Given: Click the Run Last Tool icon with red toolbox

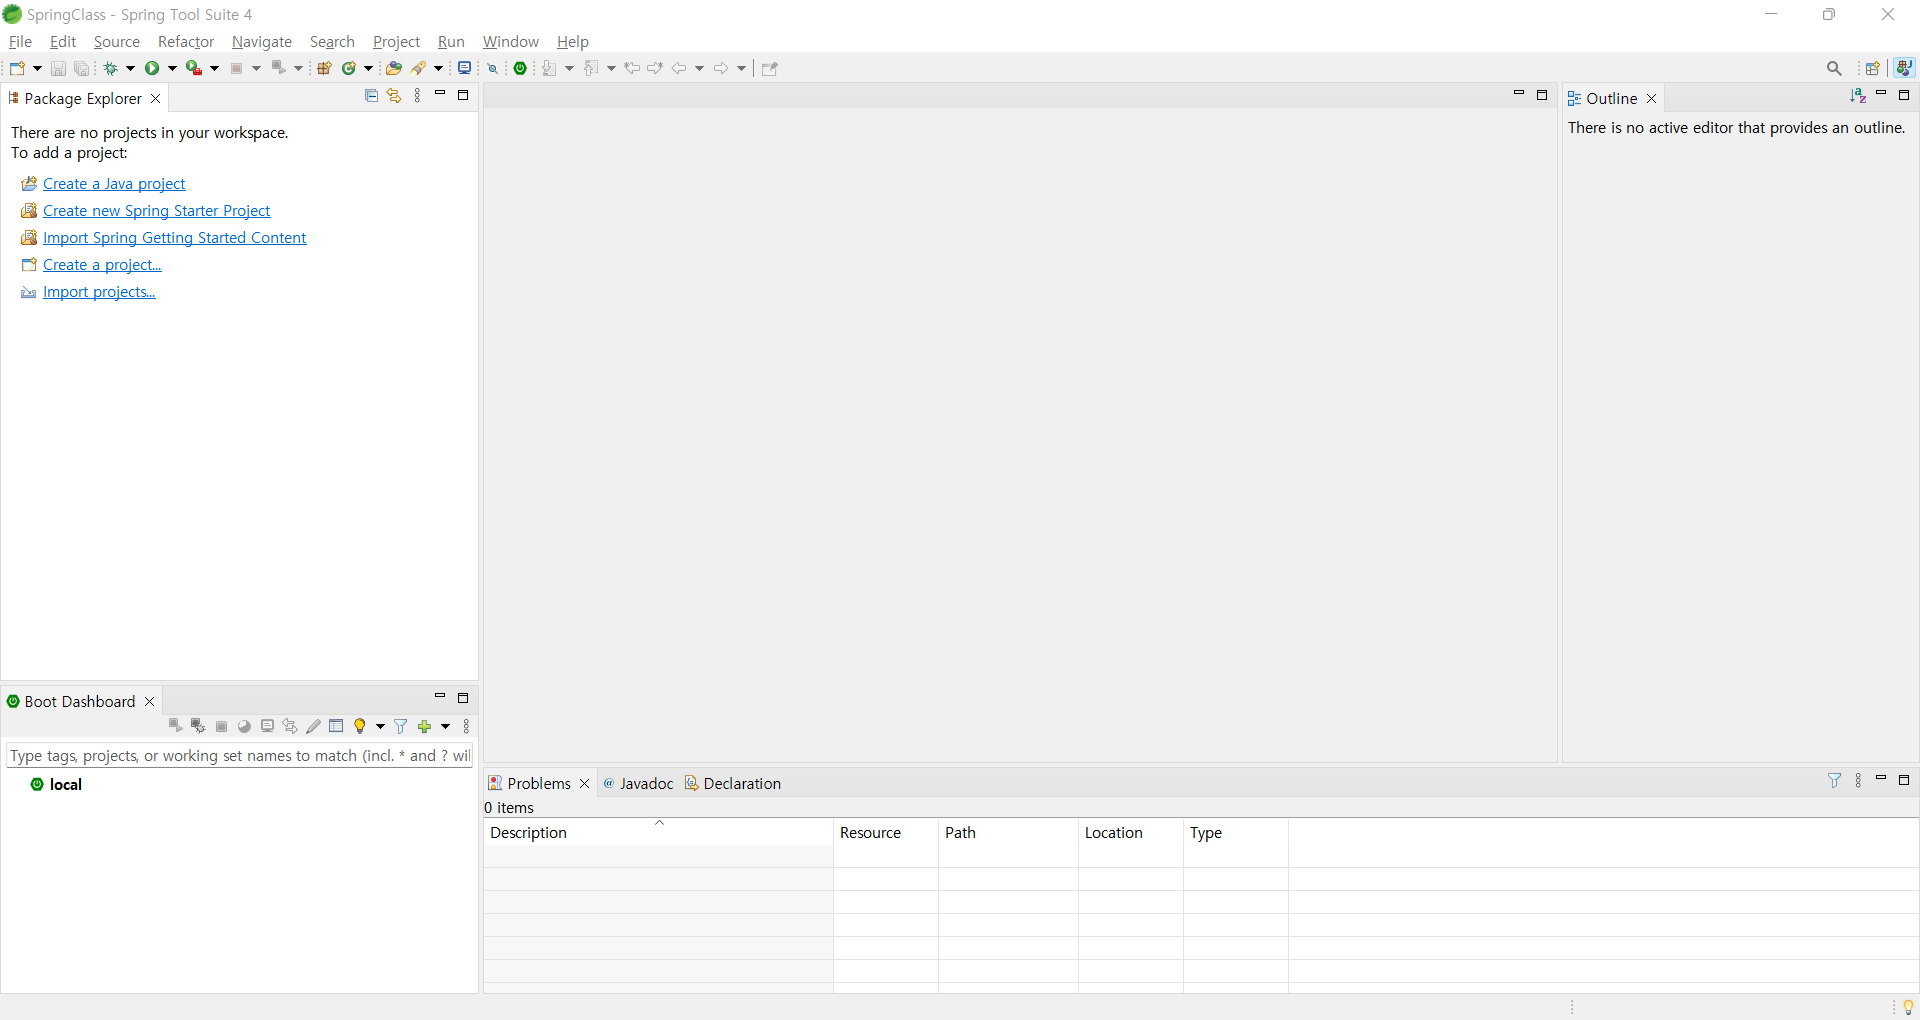Looking at the screenshot, I should (x=194, y=68).
